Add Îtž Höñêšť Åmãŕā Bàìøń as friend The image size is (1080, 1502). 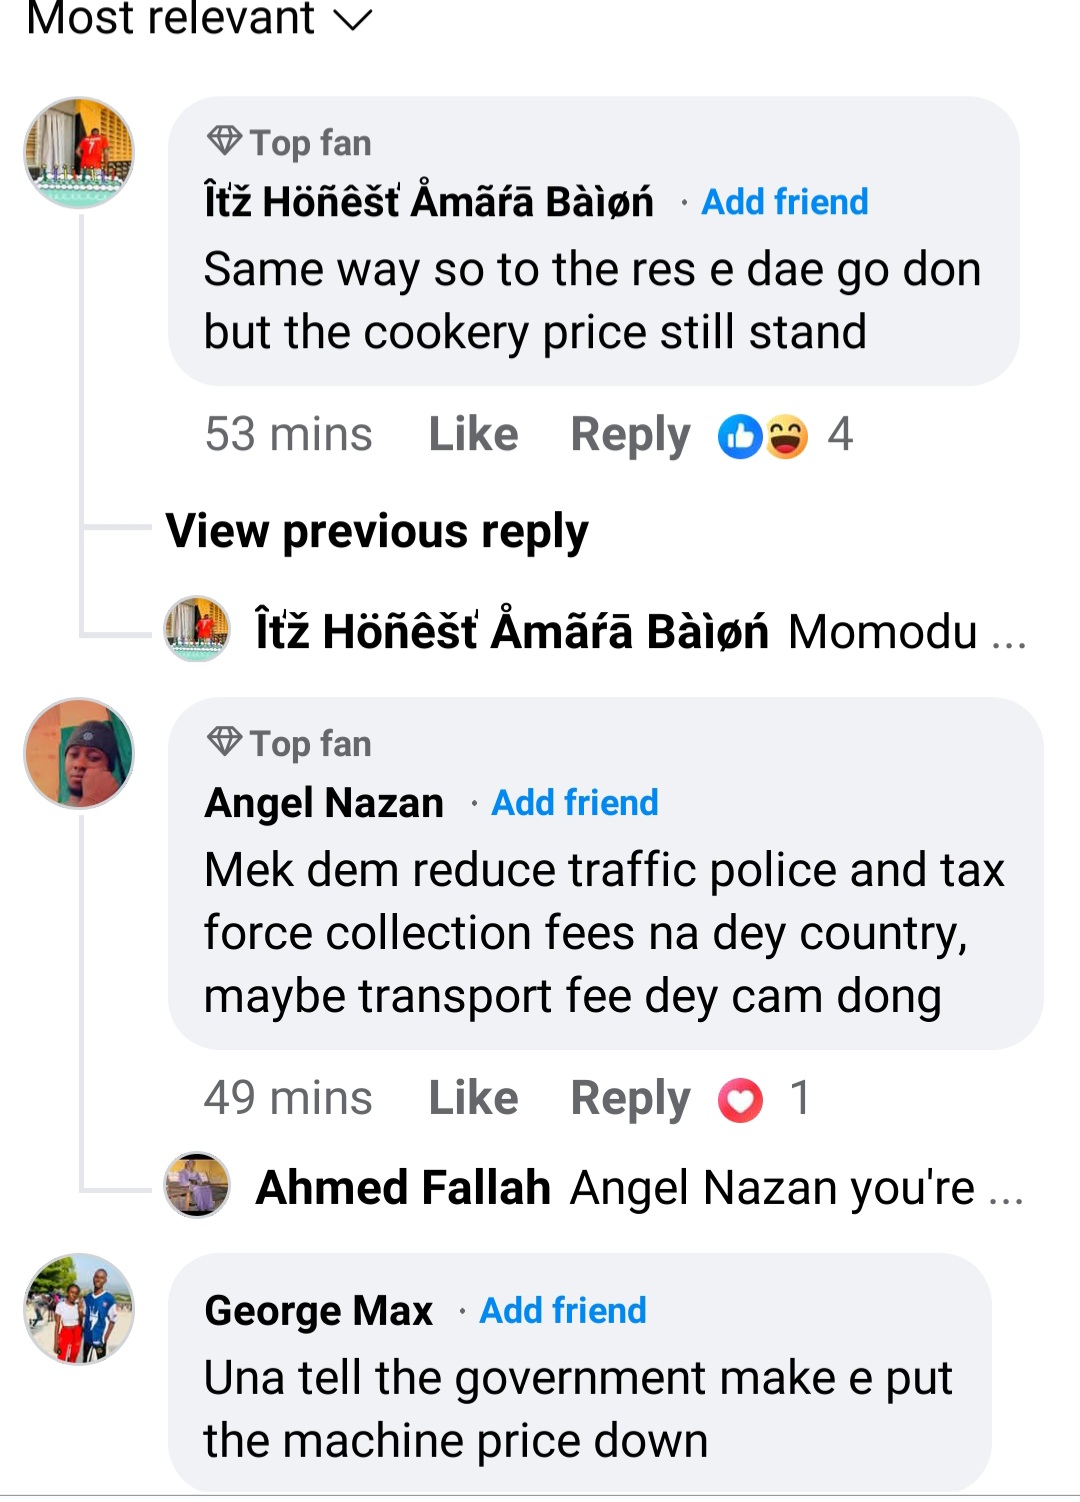click(784, 202)
